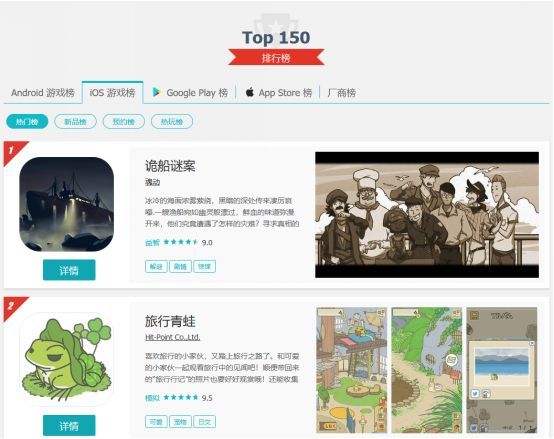
Task: Select the iOS 游戏榜 tab
Action: point(112,93)
